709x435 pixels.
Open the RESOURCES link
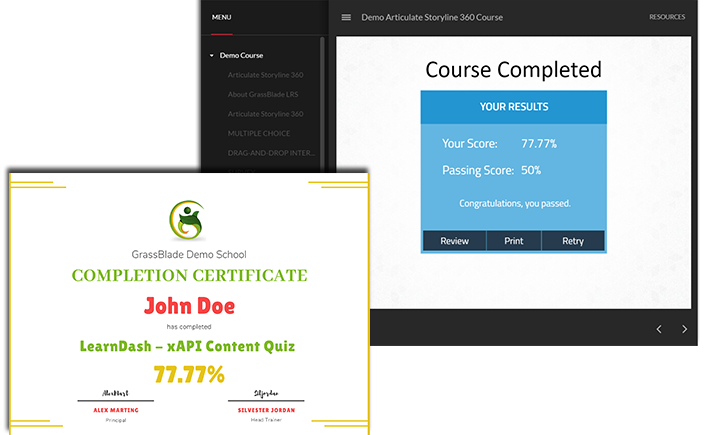pyautogui.click(x=667, y=17)
